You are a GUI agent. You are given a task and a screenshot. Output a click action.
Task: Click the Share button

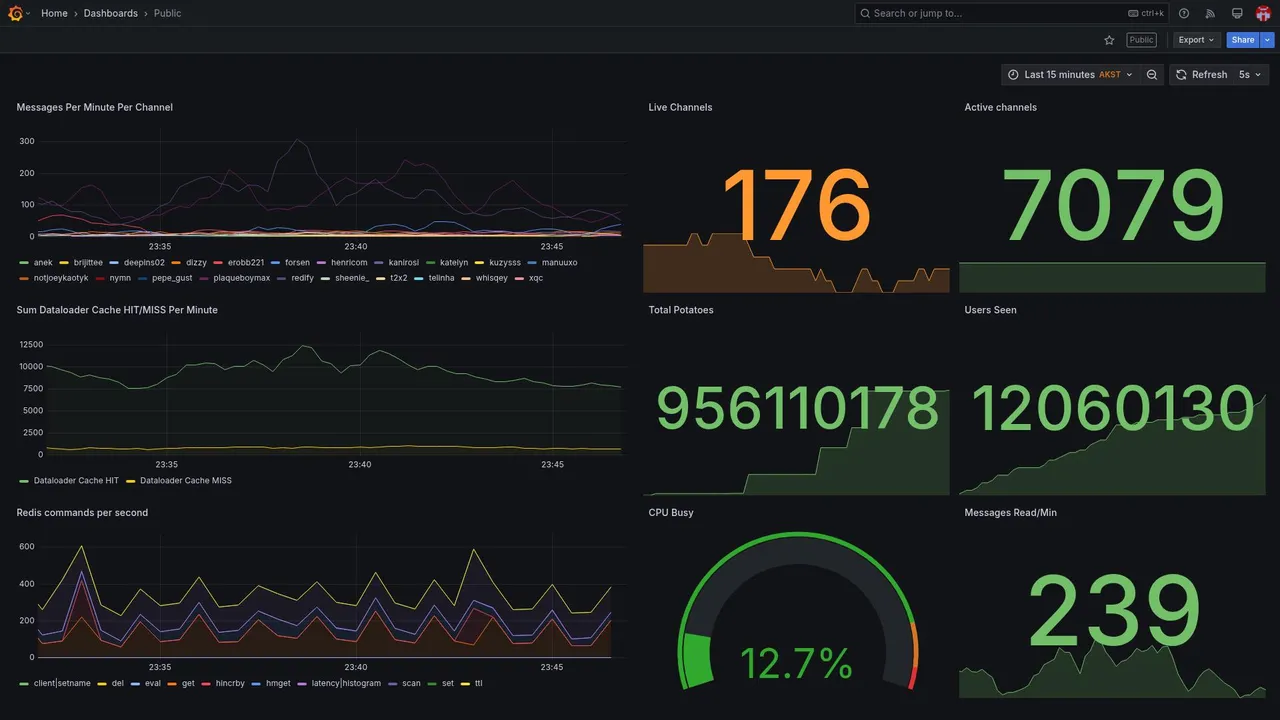(1243, 40)
